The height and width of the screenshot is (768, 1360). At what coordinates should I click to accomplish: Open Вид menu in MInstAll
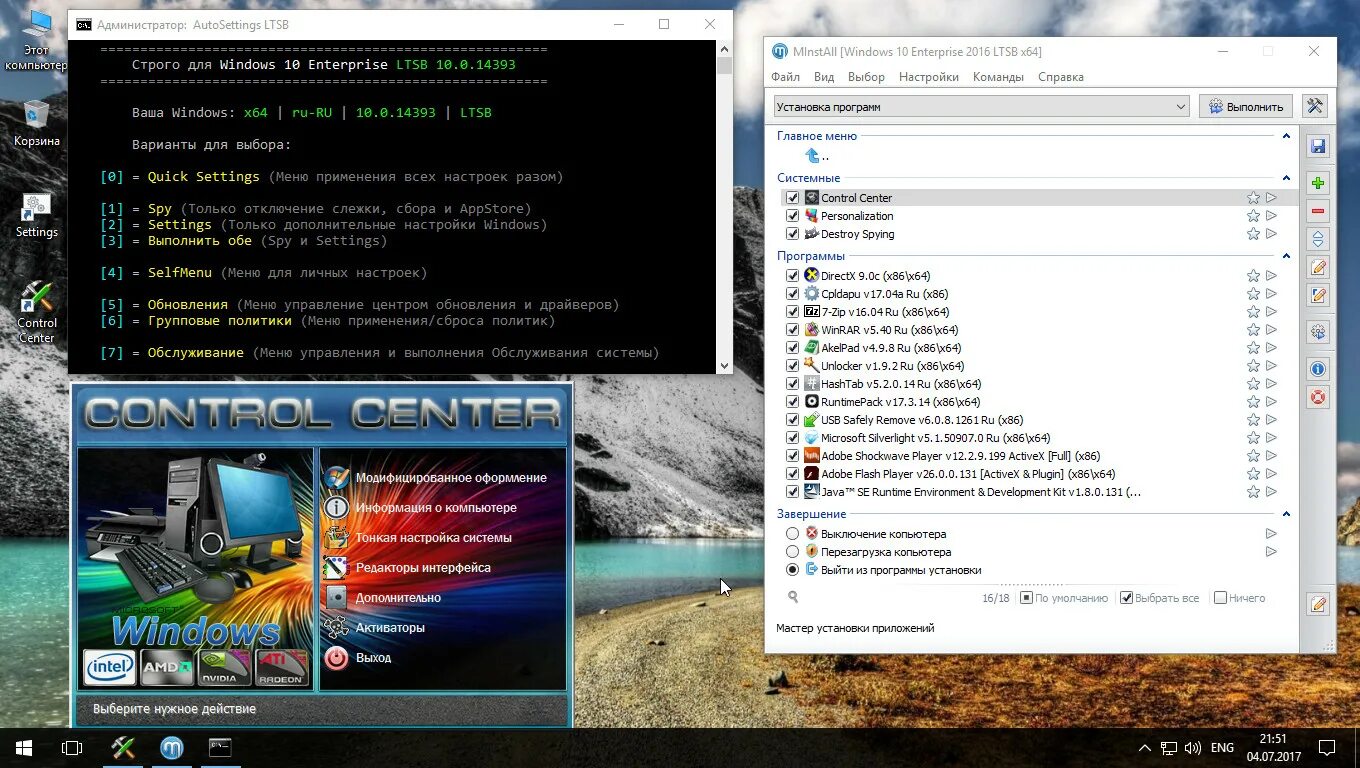pyautogui.click(x=824, y=77)
